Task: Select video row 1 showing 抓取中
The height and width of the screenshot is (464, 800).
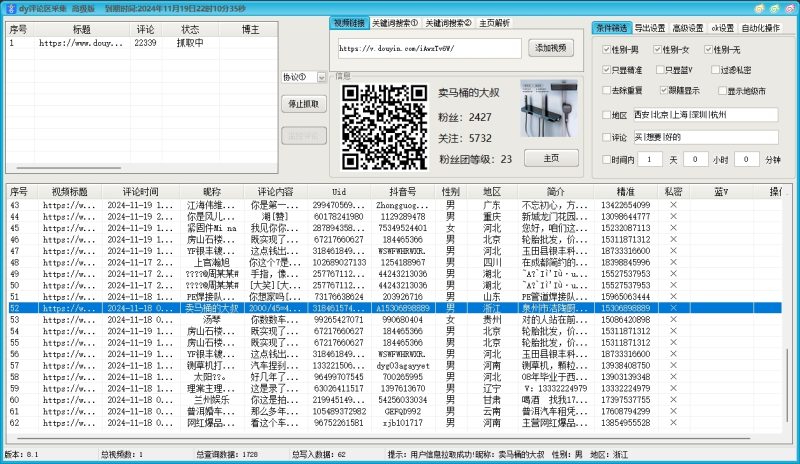Action: click(x=141, y=43)
